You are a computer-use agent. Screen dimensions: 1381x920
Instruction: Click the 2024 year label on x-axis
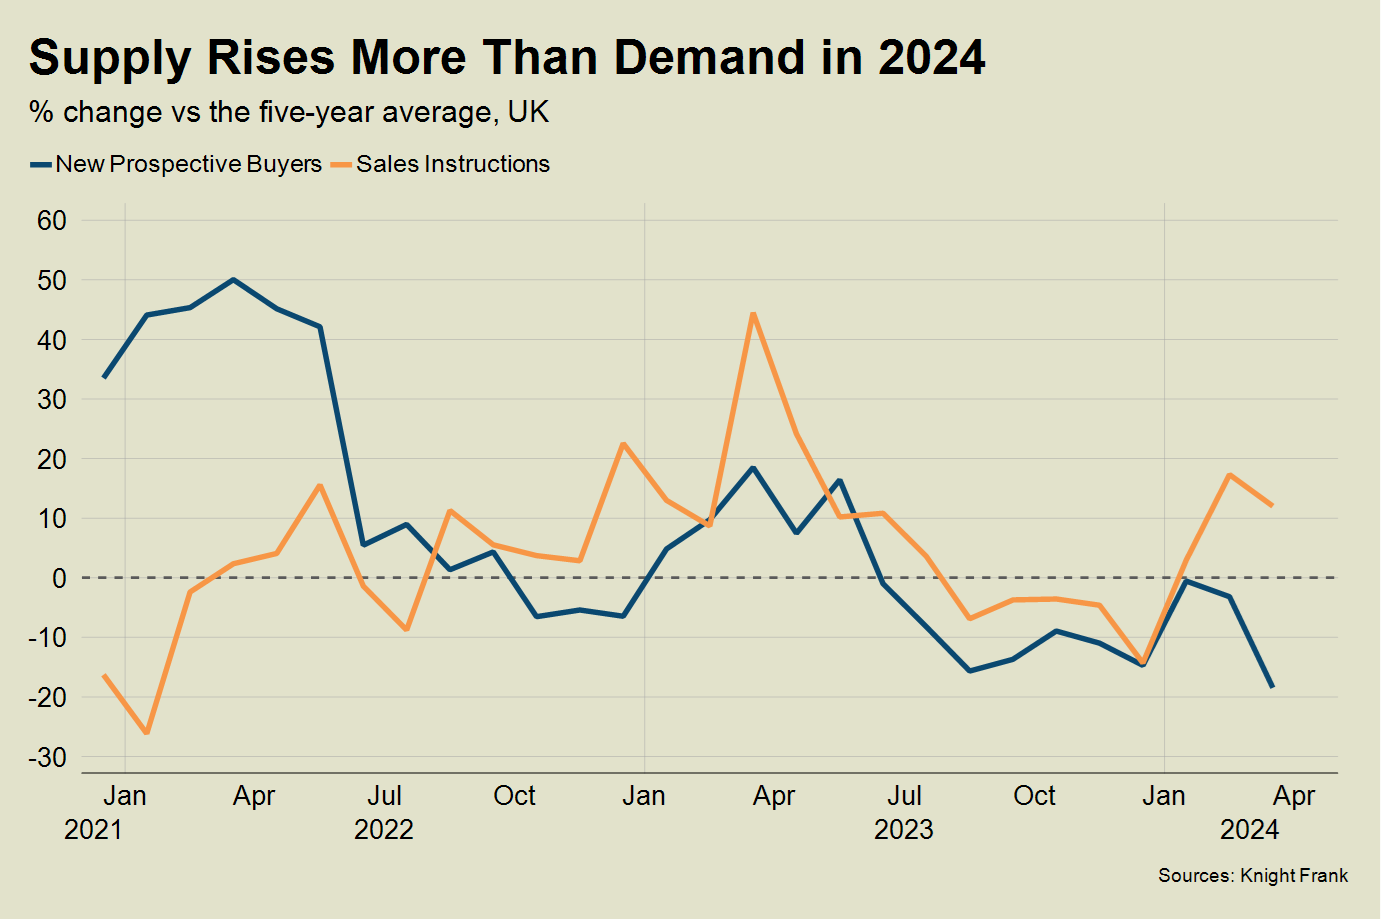(x=1249, y=830)
